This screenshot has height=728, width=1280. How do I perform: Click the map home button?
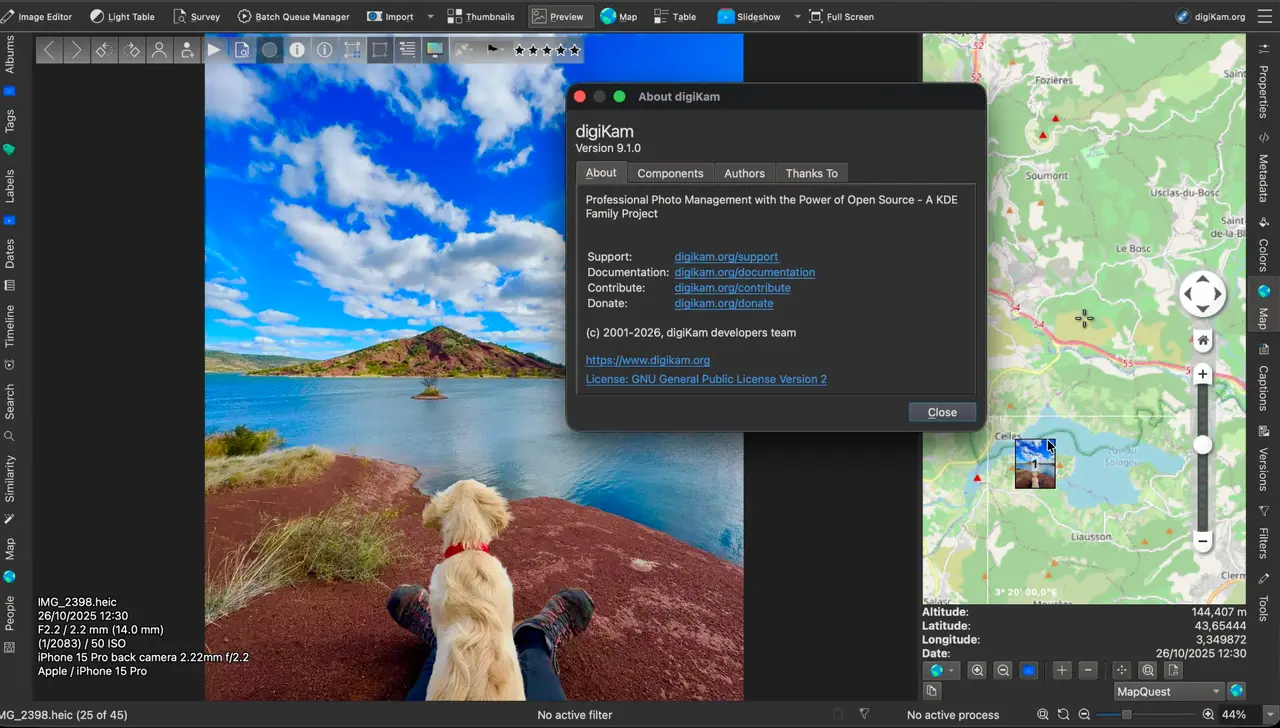[1203, 341]
